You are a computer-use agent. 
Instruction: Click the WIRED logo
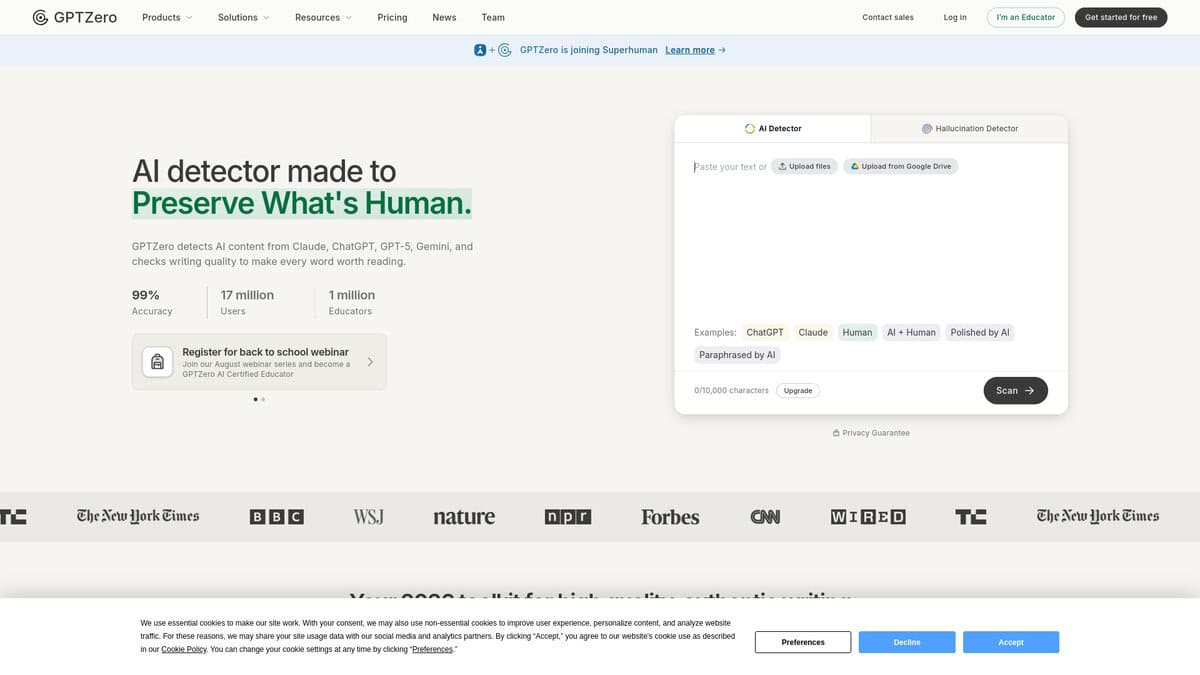click(x=868, y=517)
